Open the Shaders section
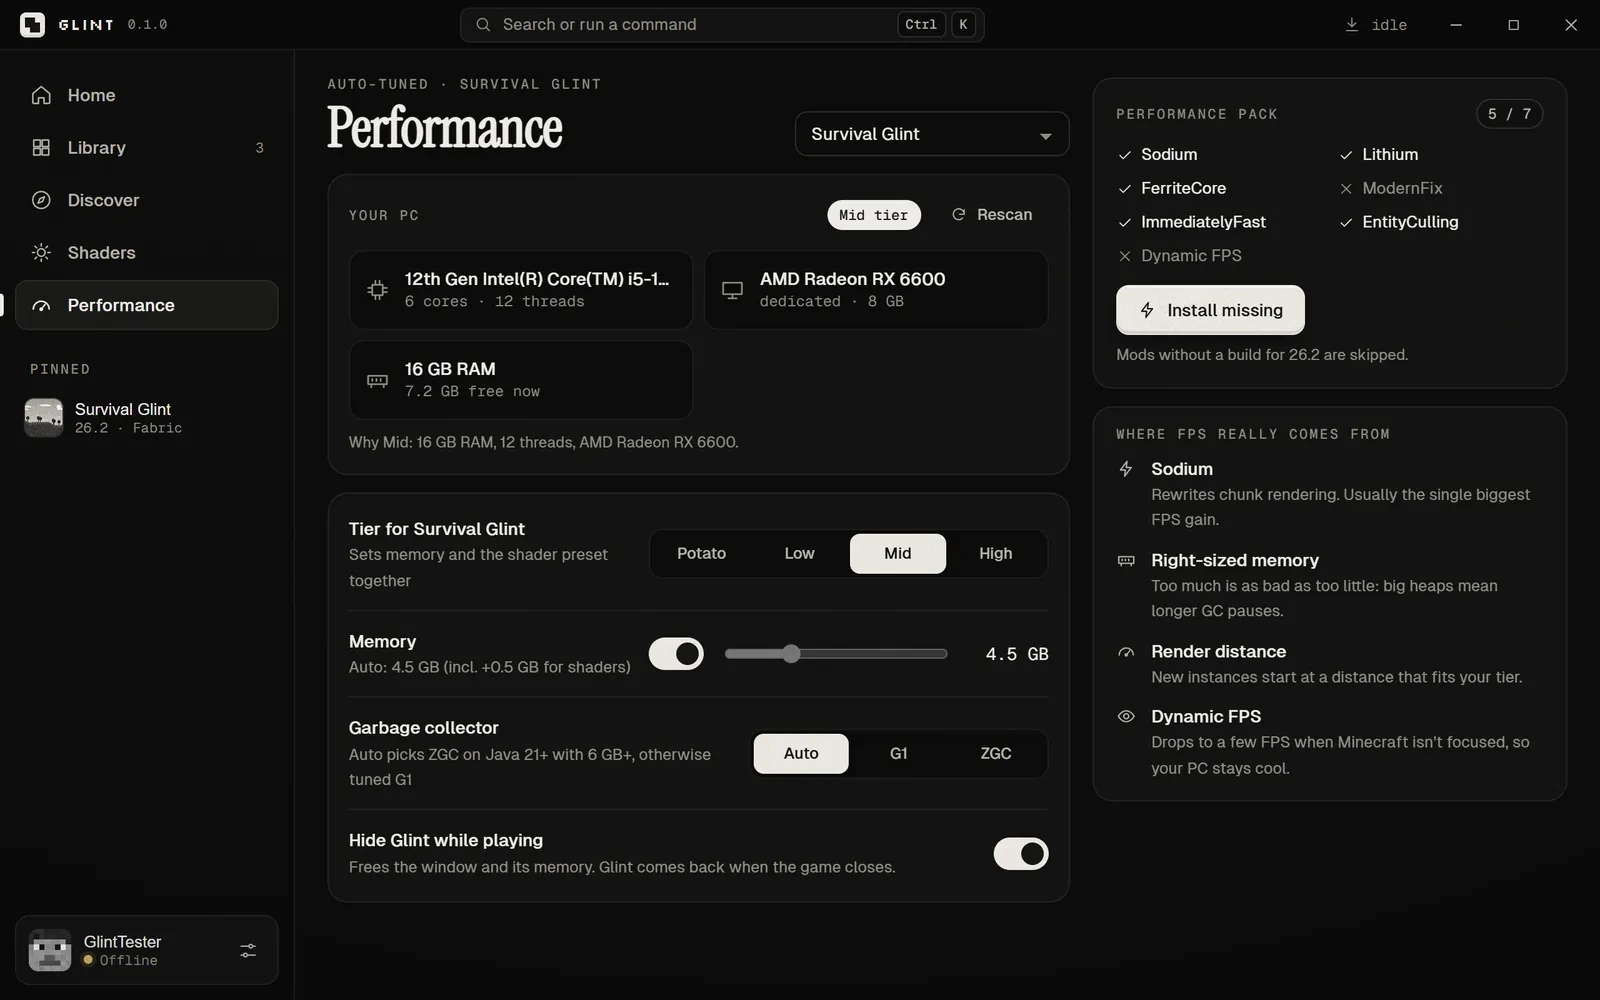 click(147, 253)
